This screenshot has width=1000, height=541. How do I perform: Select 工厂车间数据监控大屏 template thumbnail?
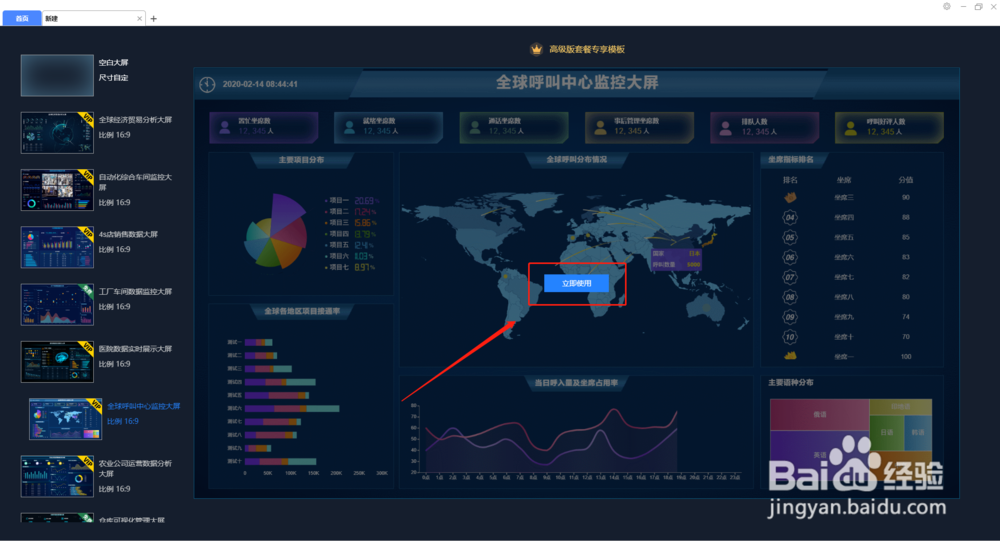(x=57, y=304)
